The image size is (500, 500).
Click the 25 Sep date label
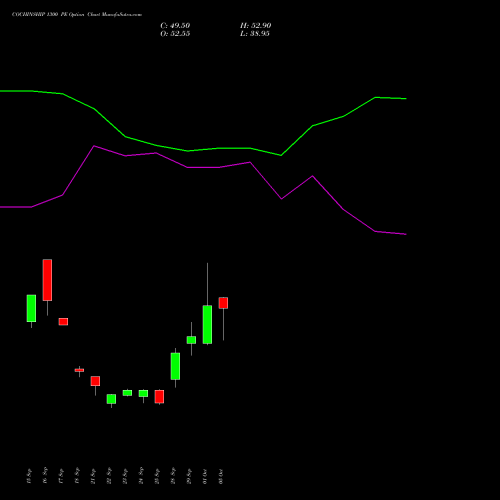click(157, 476)
